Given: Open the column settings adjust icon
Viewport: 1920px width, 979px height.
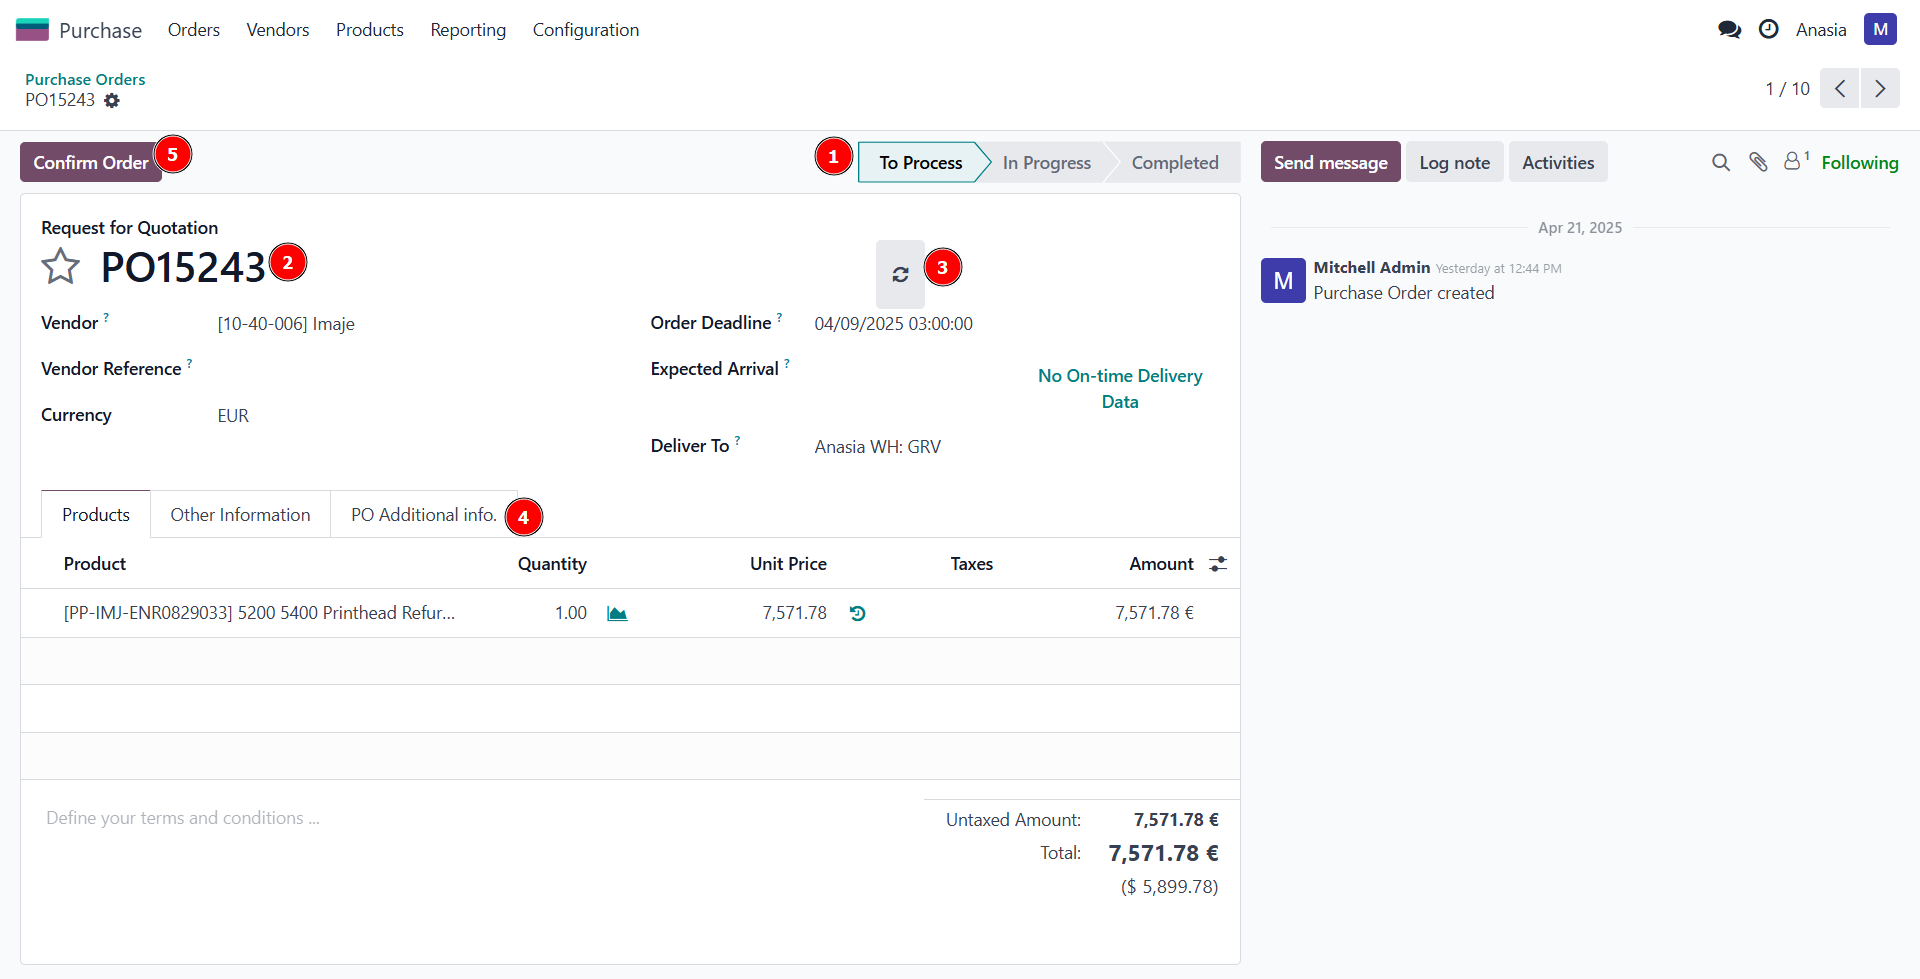Looking at the screenshot, I should 1217,564.
